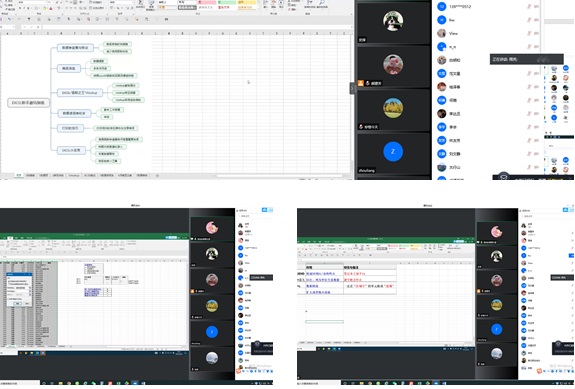
Task: Collapse the video panel using the side arrow
Action: pyautogui.click(x=352, y=88)
